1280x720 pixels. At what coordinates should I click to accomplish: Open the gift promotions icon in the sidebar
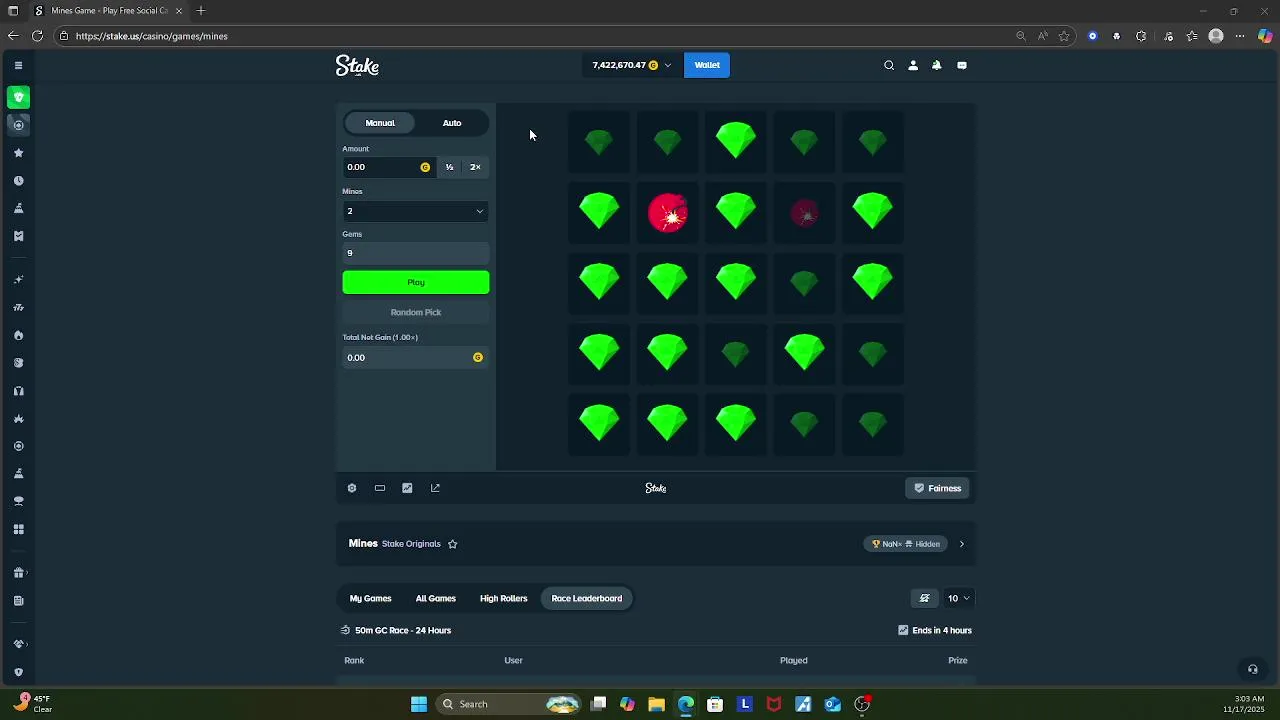coord(18,573)
